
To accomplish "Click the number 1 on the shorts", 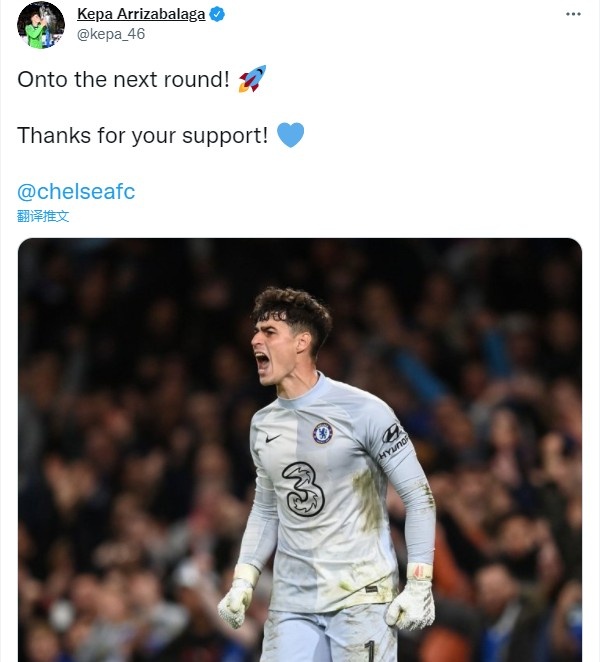I will (x=369, y=650).
